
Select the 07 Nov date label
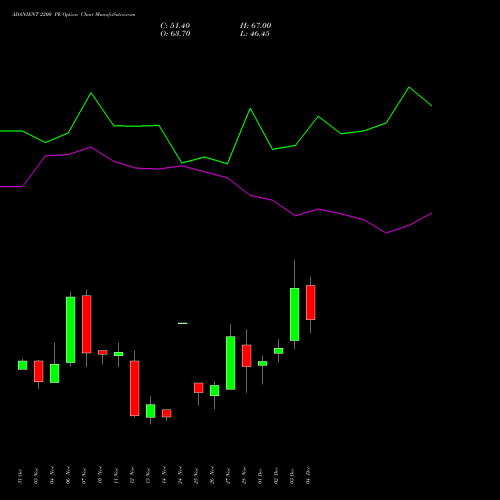pyautogui.click(x=84, y=476)
